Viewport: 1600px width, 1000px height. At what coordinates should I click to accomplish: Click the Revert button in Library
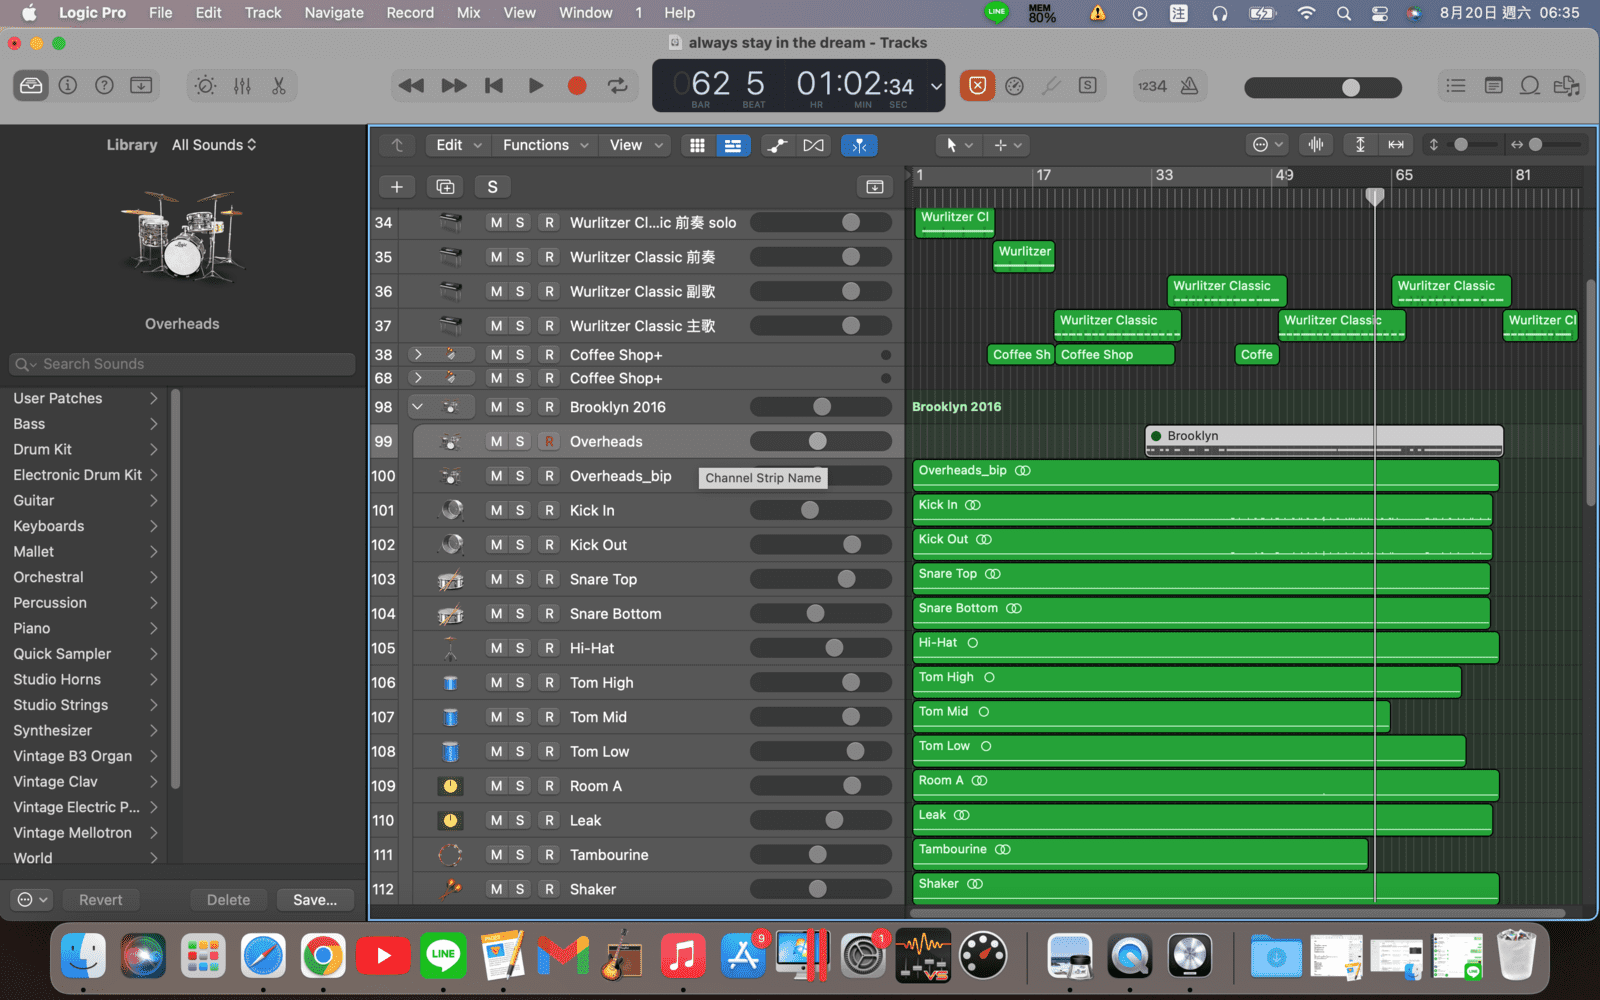click(101, 900)
